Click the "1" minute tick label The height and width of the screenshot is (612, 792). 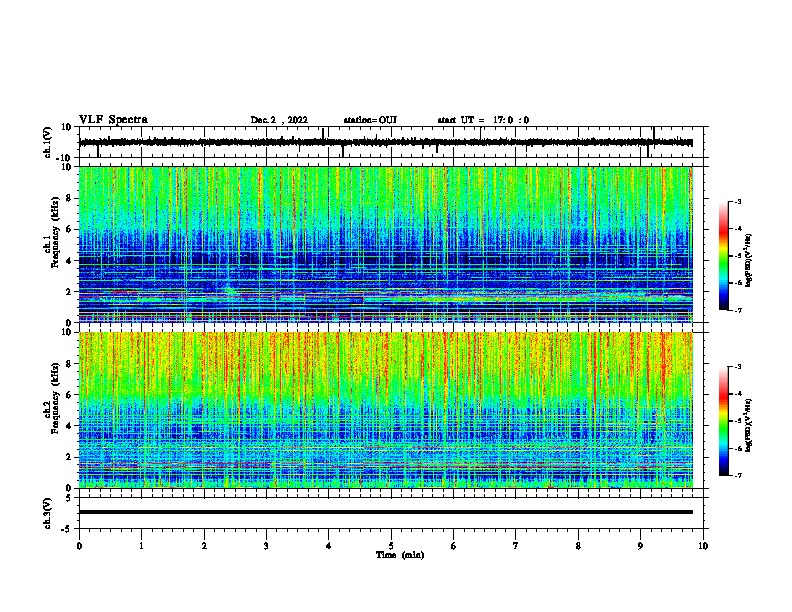[x=141, y=546]
